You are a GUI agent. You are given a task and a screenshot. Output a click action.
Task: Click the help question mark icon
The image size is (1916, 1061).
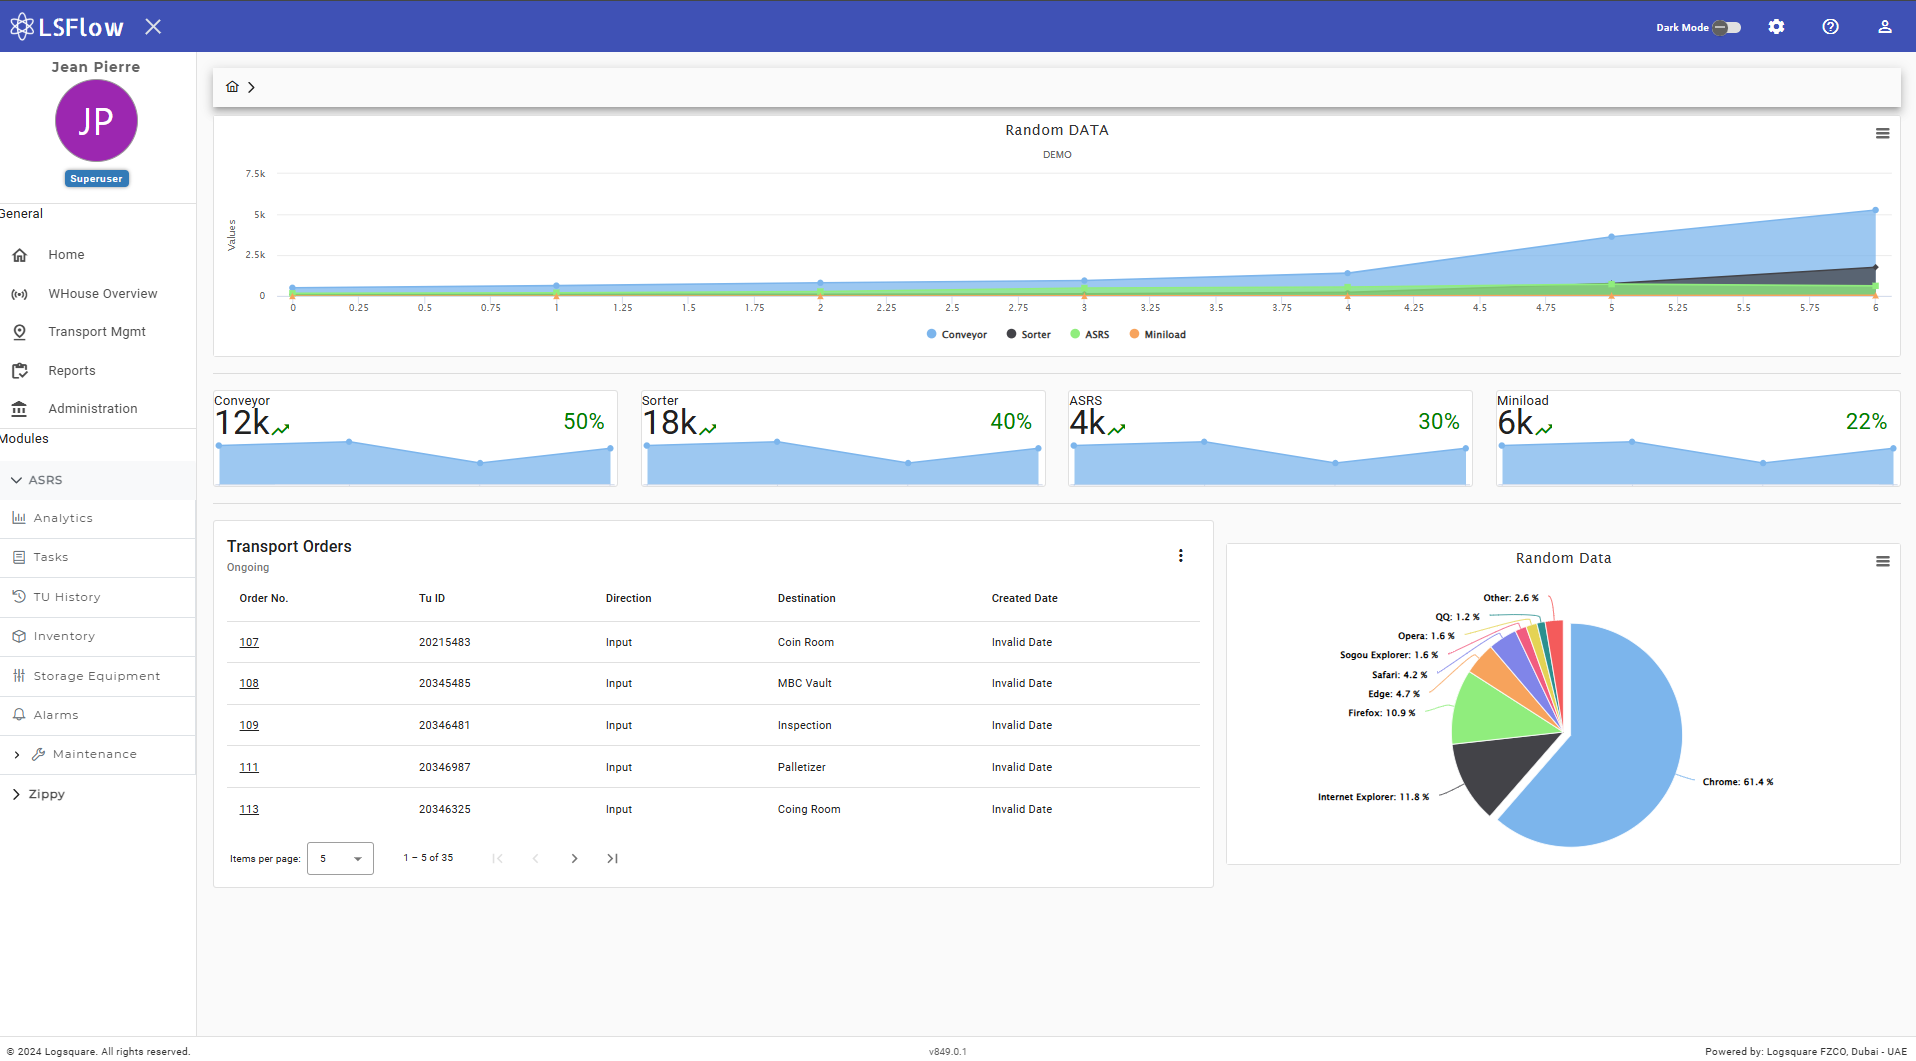(1830, 27)
